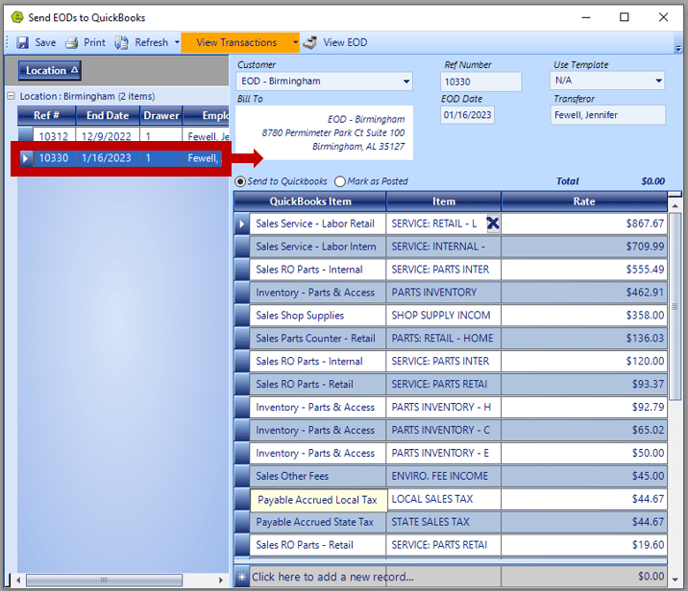Click the Rate column header
This screenshot has width=688, height=591.
pos(584,201)
